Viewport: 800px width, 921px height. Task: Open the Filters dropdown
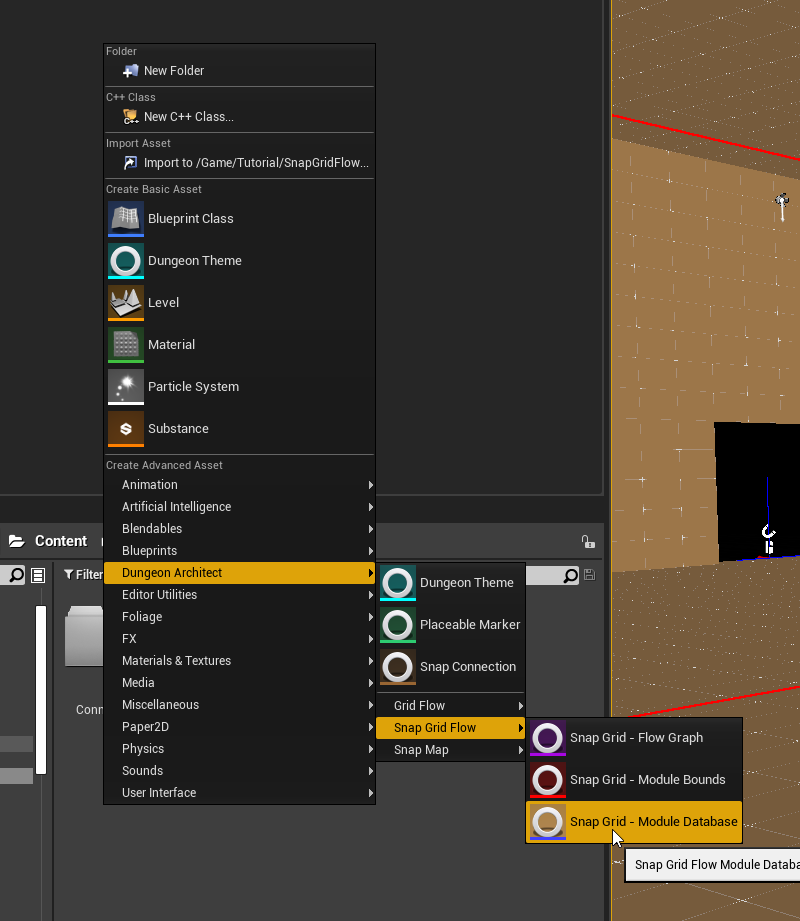pyautogui.click(x=83, y=575)
